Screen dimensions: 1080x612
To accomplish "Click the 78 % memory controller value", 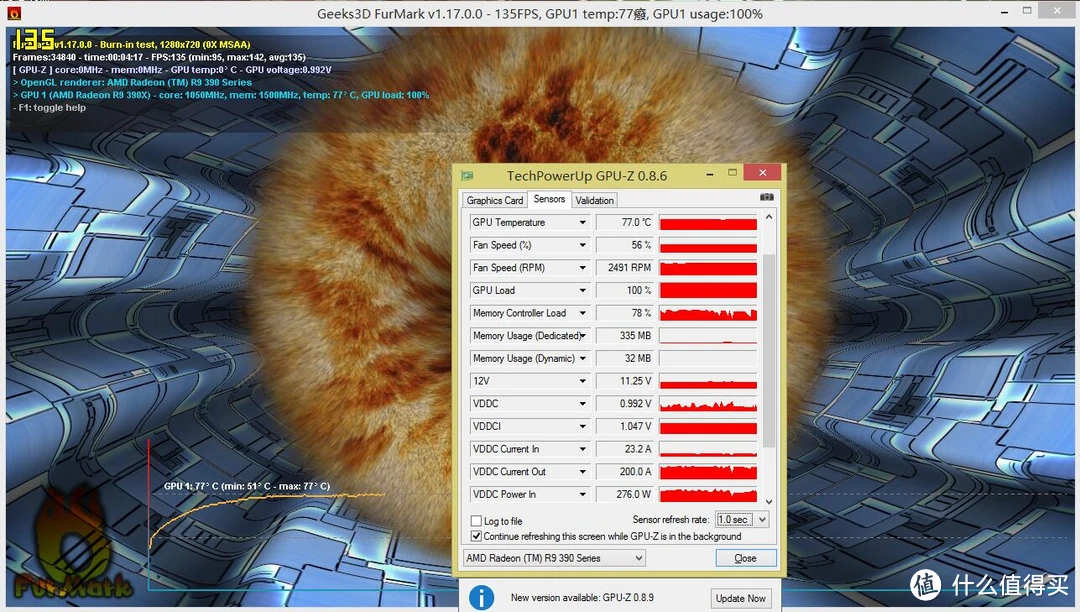I will (641, 313).
